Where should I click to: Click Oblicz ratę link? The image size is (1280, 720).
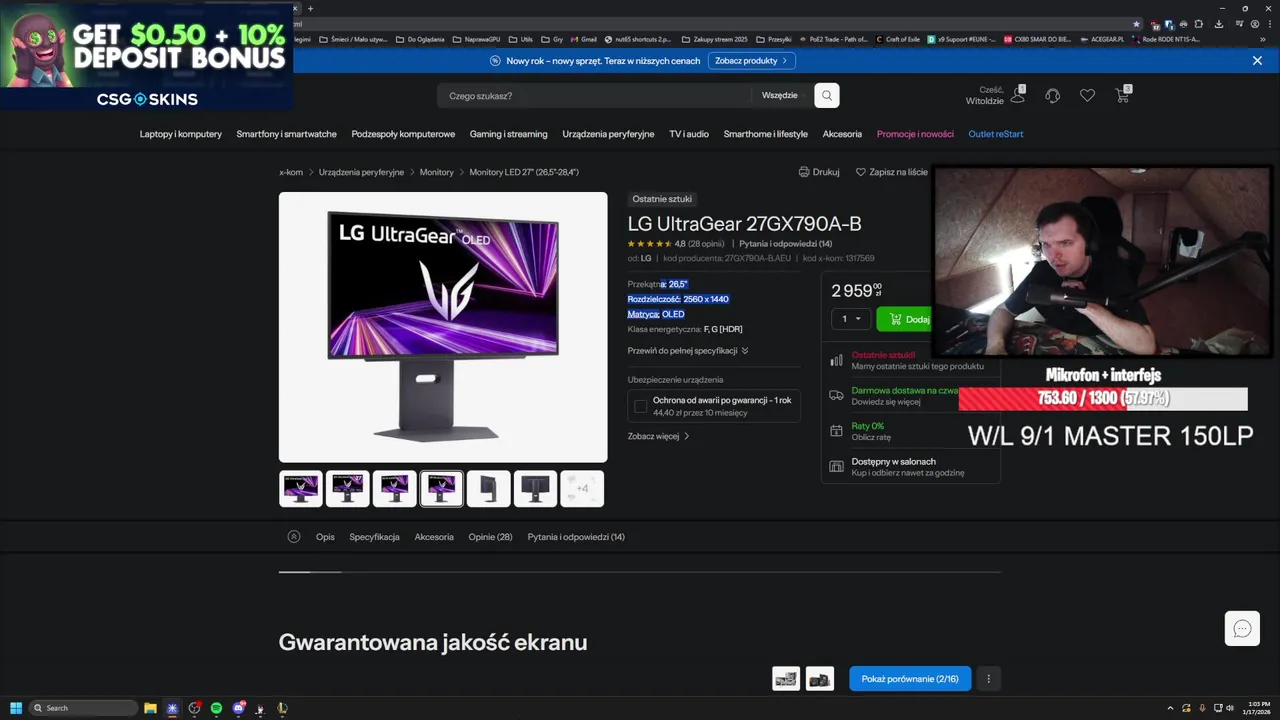871,437
